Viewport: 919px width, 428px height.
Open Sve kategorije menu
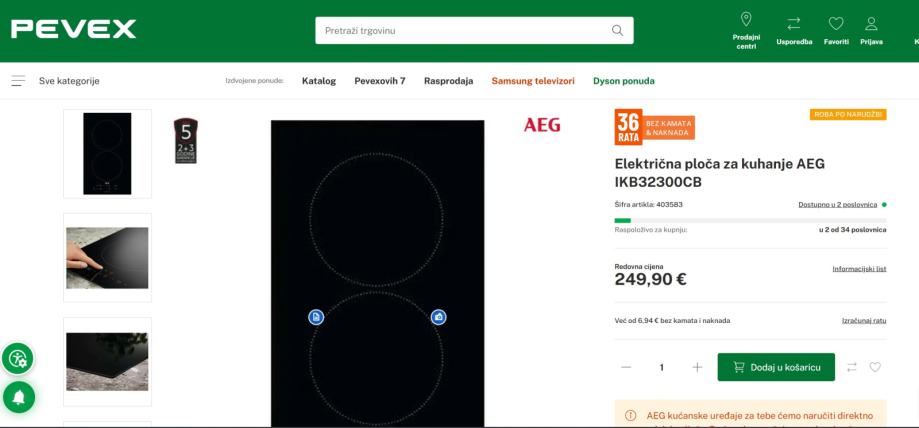click(x=69, y=81)
